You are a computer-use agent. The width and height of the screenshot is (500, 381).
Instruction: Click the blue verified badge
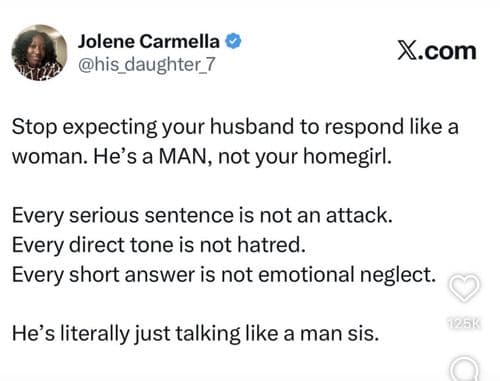point(233,42)
